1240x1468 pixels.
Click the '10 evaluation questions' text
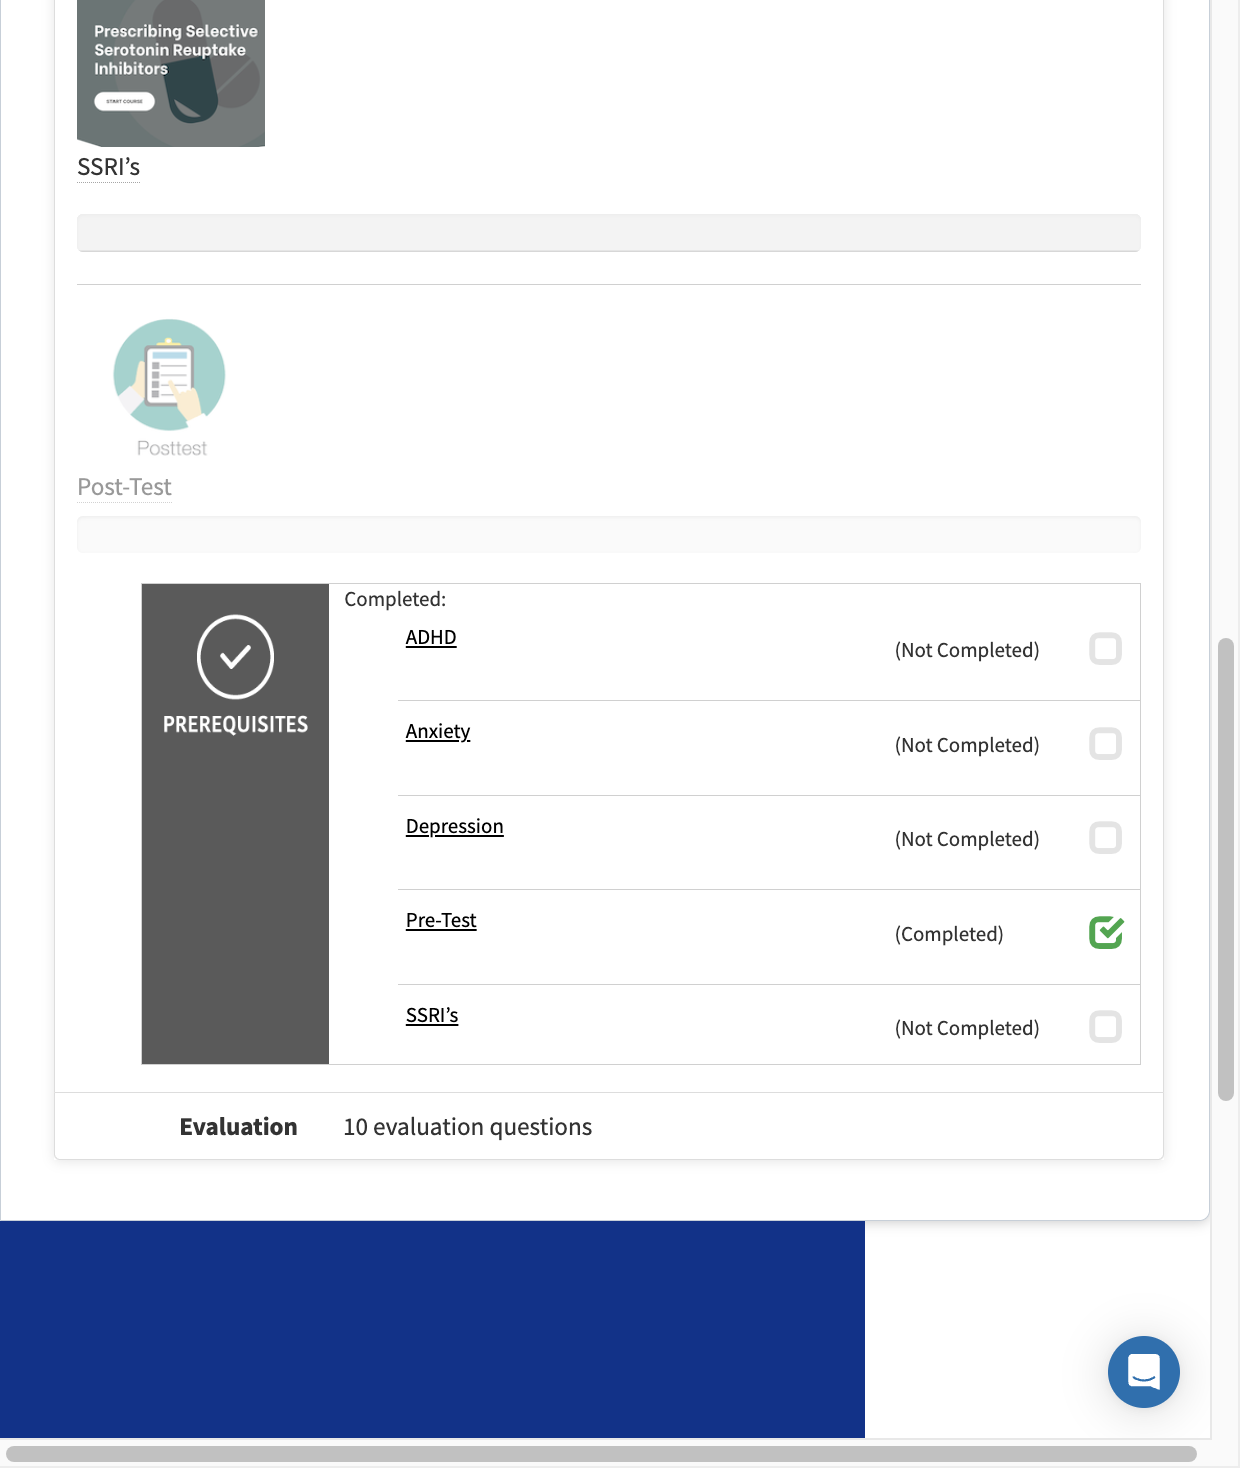[468, 1127]
